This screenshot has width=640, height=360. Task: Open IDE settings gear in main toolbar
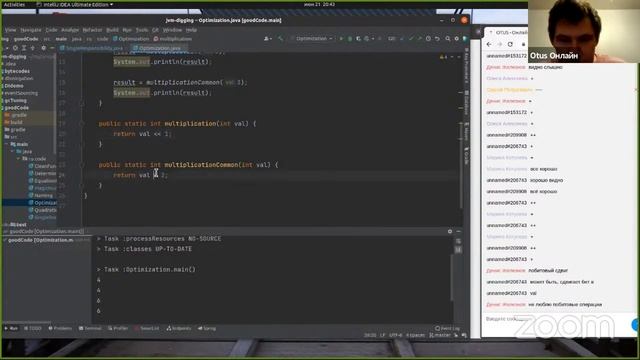(x=456, y=39)
